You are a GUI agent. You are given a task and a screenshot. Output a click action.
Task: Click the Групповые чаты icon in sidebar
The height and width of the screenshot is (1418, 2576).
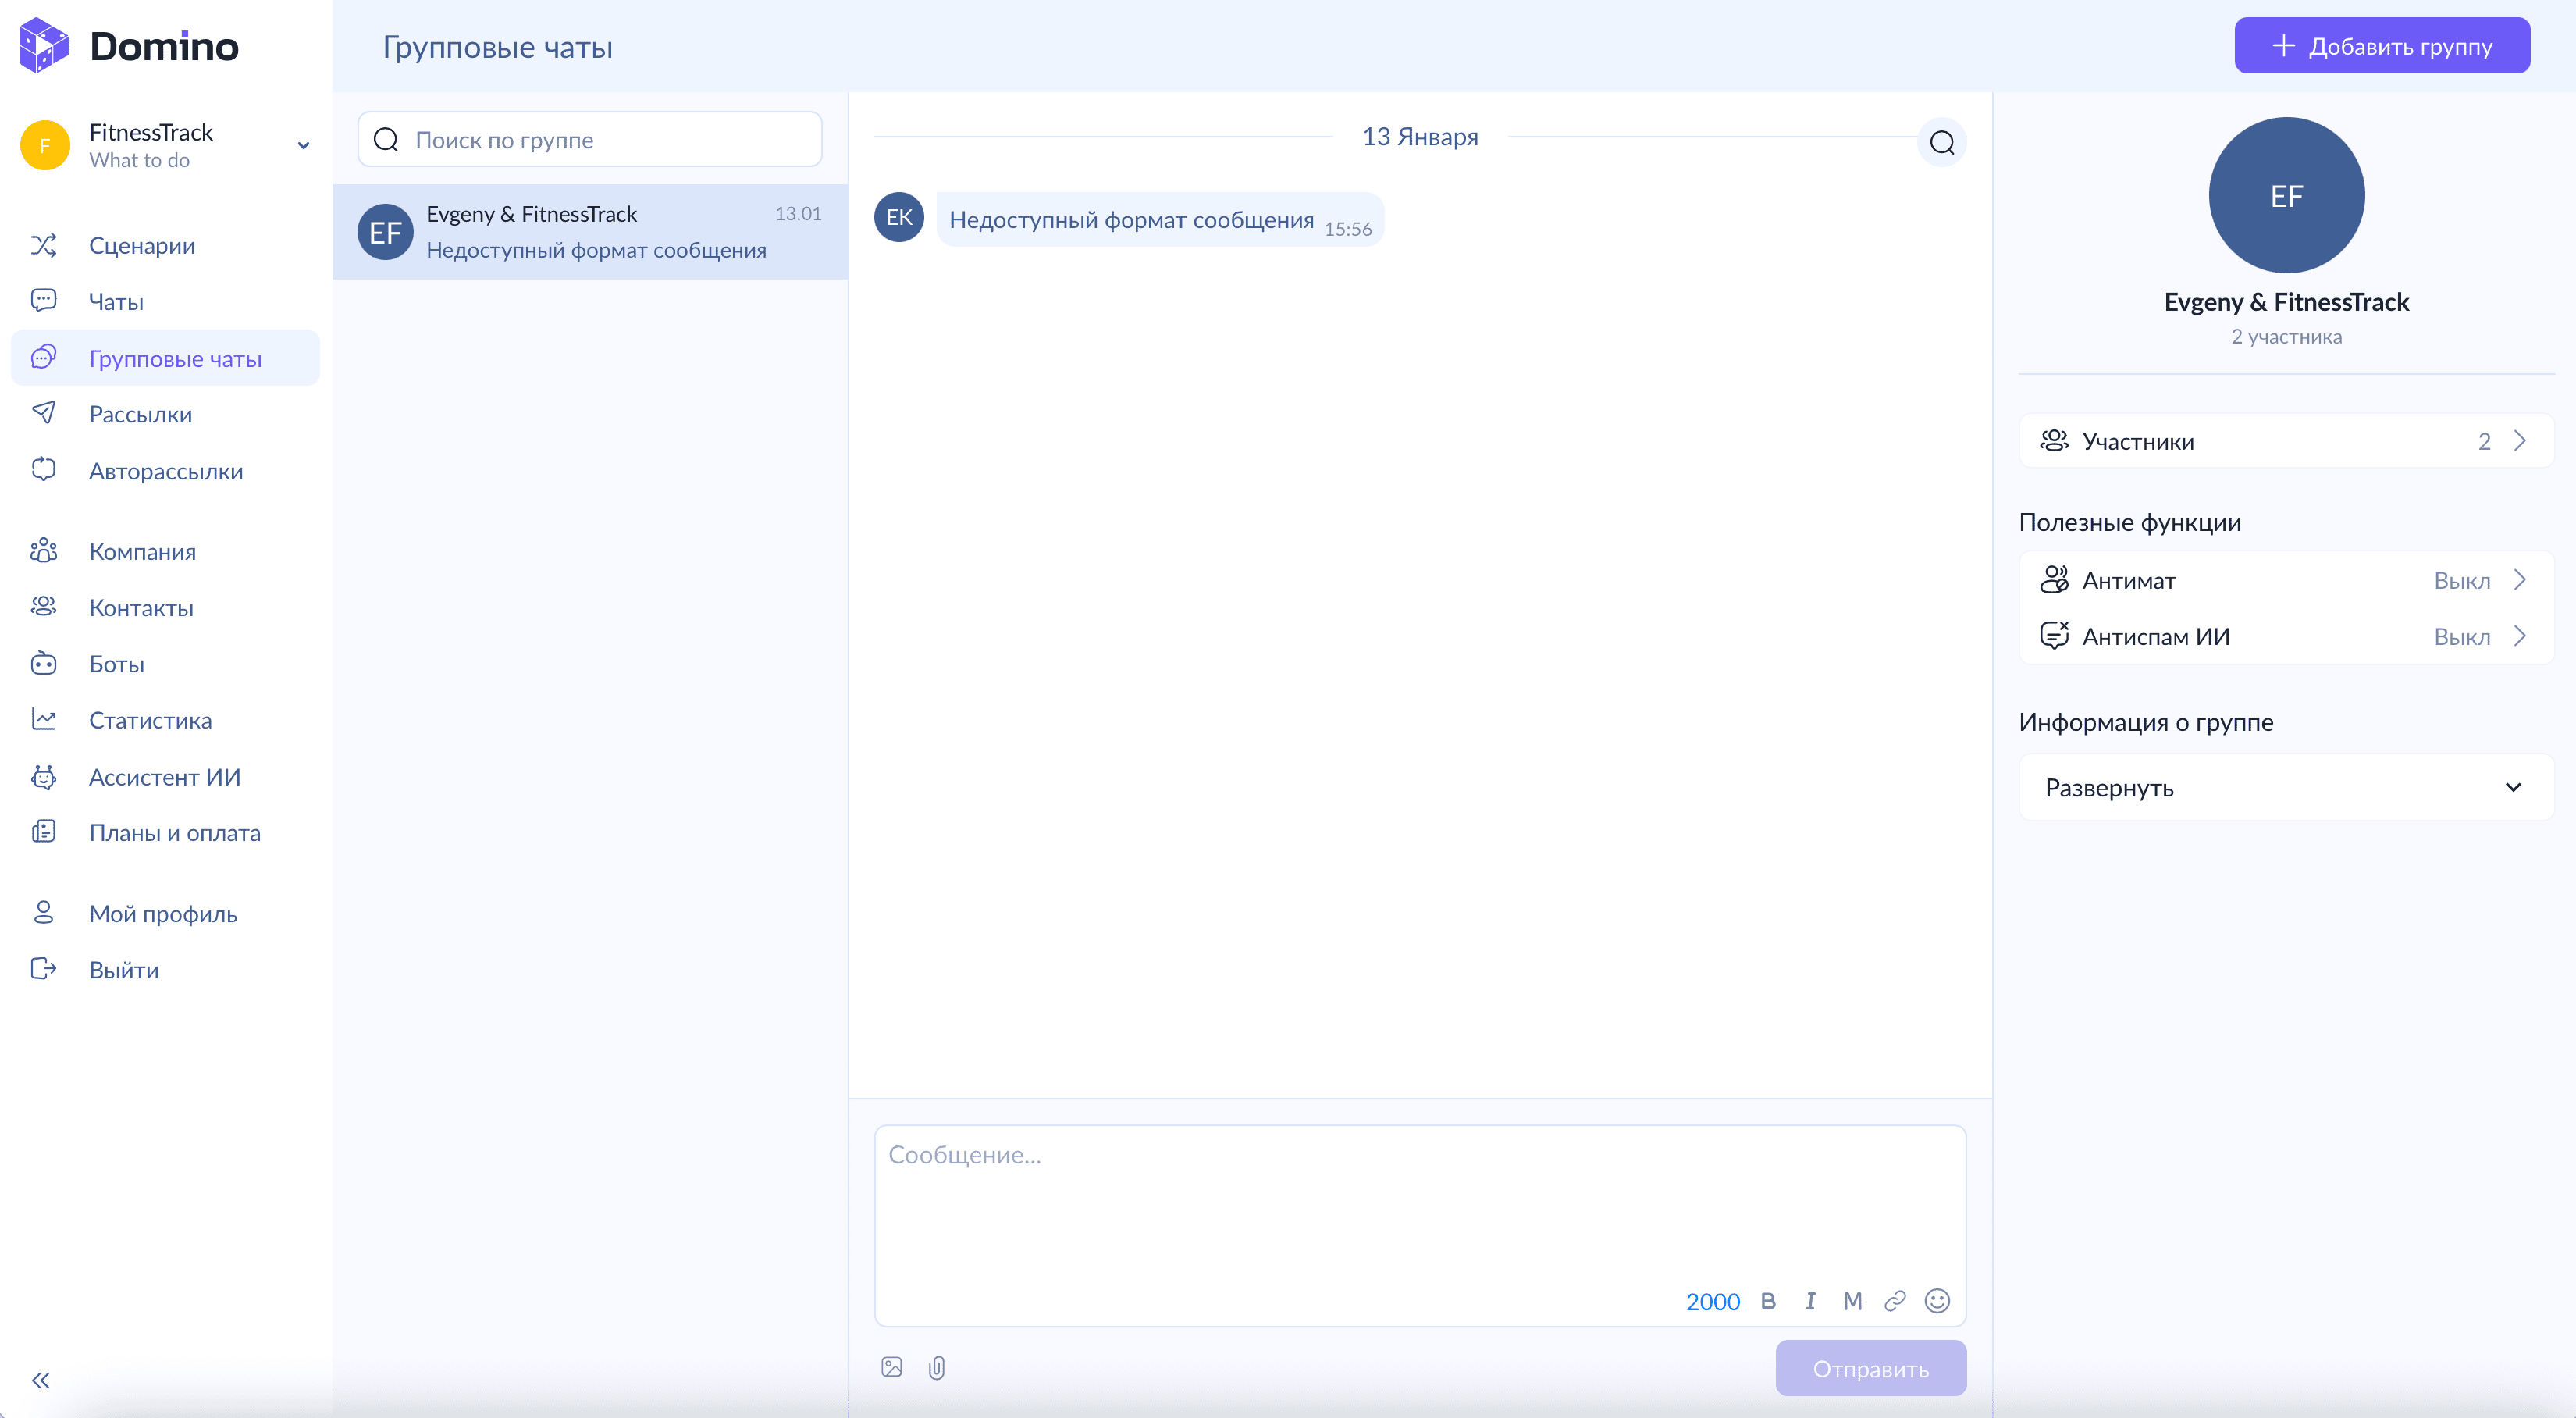pos(44,358)
